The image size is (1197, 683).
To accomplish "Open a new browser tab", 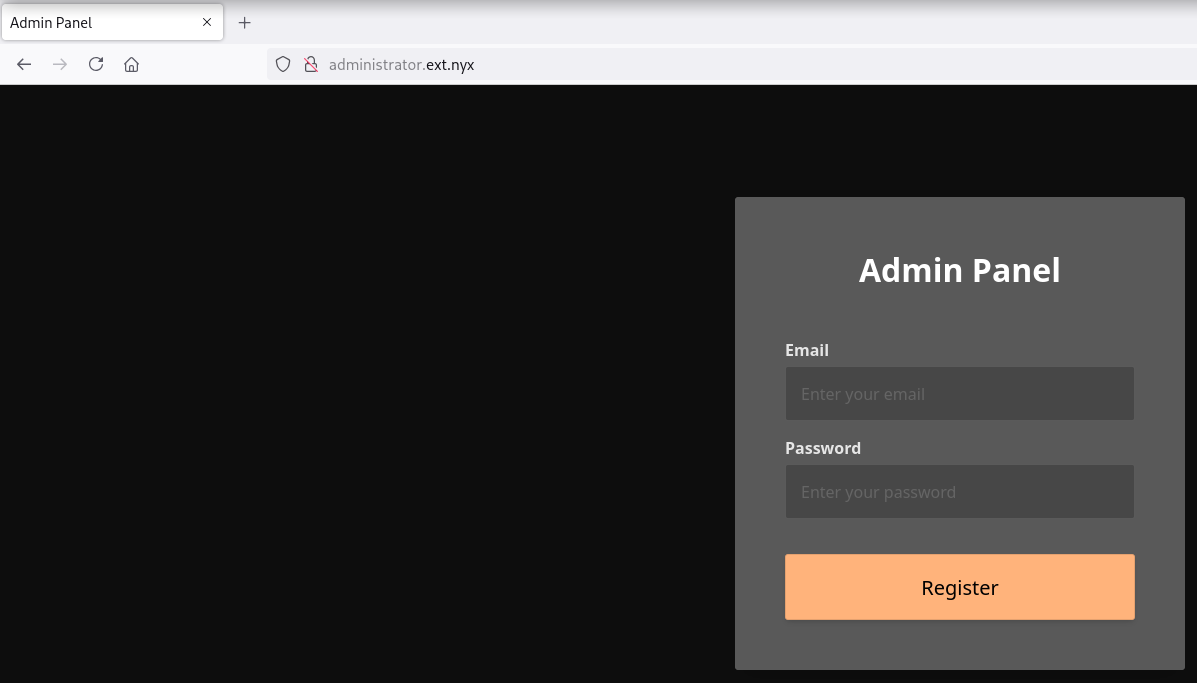I will point(244,22).
